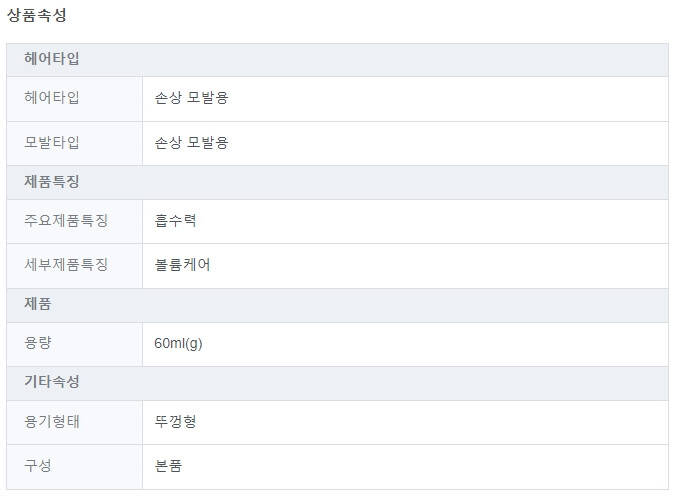Select 손상 모발용 value beside the 헤어타입 label
The image size is (678, 496).
191,98
